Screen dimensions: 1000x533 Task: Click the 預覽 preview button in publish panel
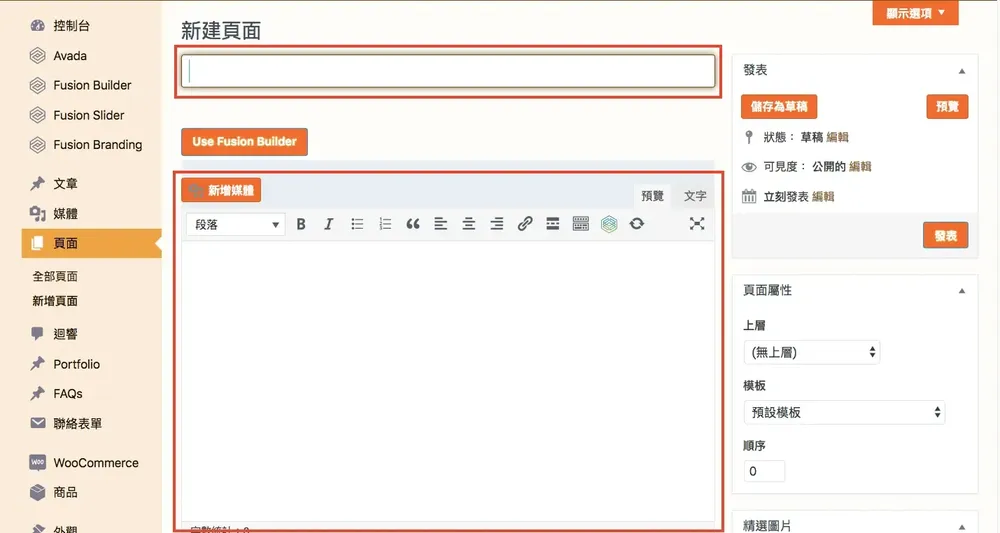pyautogui.click(x=947, y=106)
